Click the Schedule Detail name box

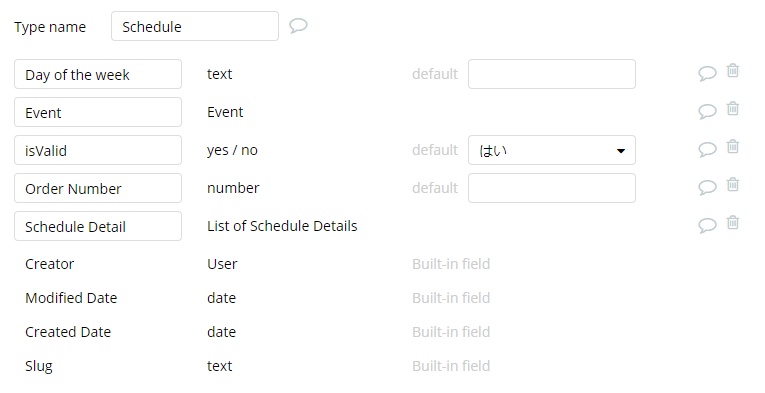[x=98, y=226]
